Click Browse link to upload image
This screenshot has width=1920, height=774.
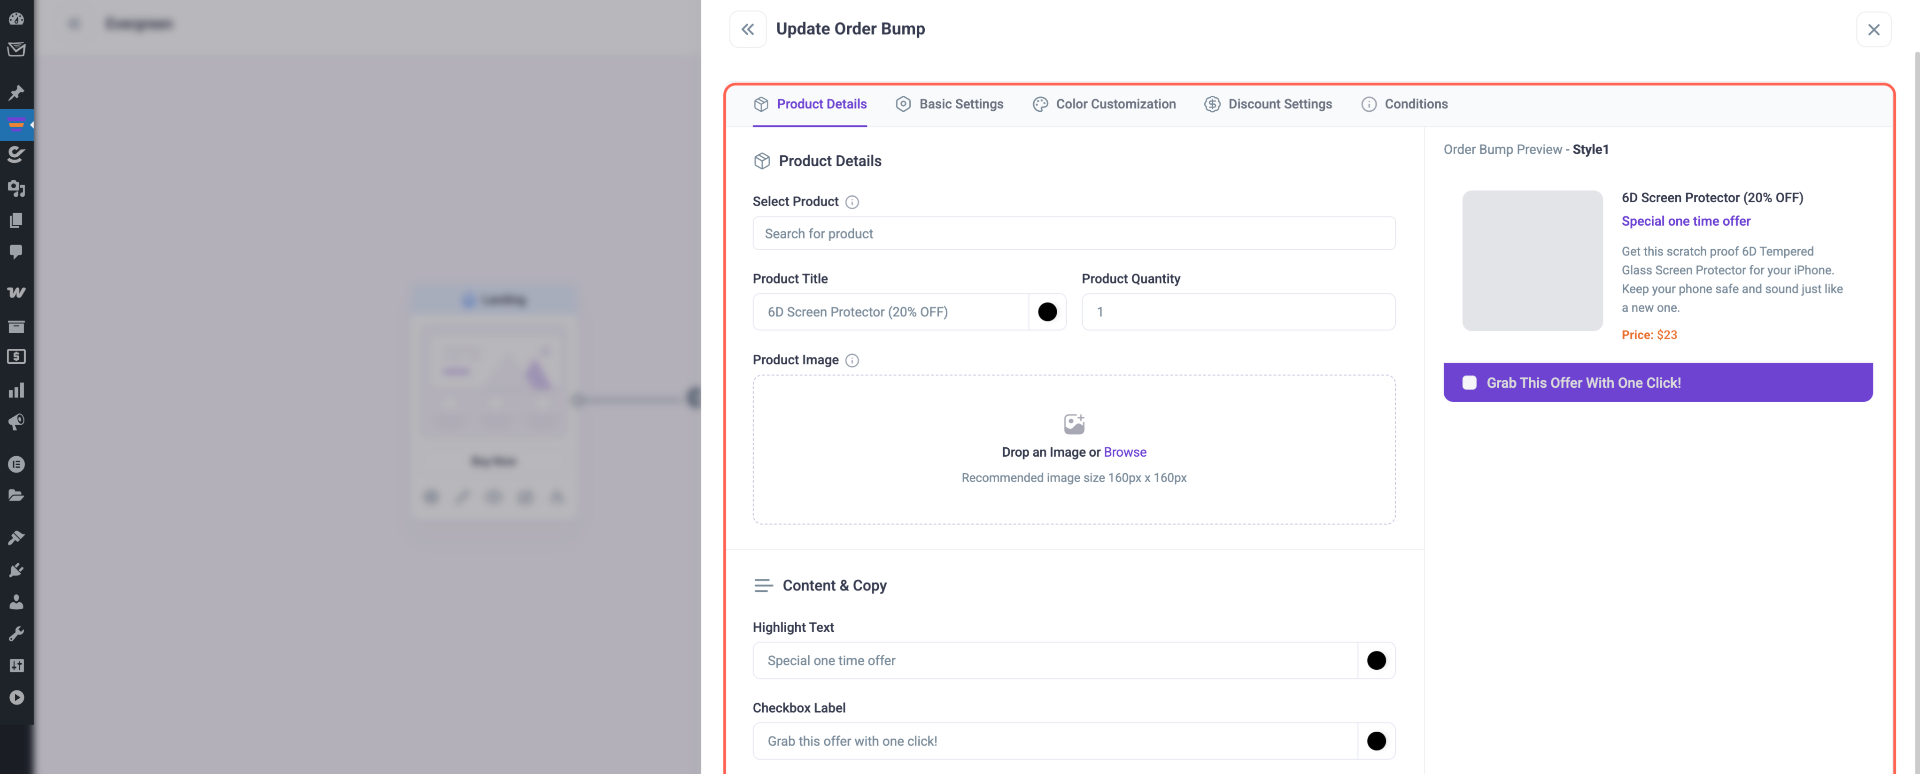[x=1125, y=452]
